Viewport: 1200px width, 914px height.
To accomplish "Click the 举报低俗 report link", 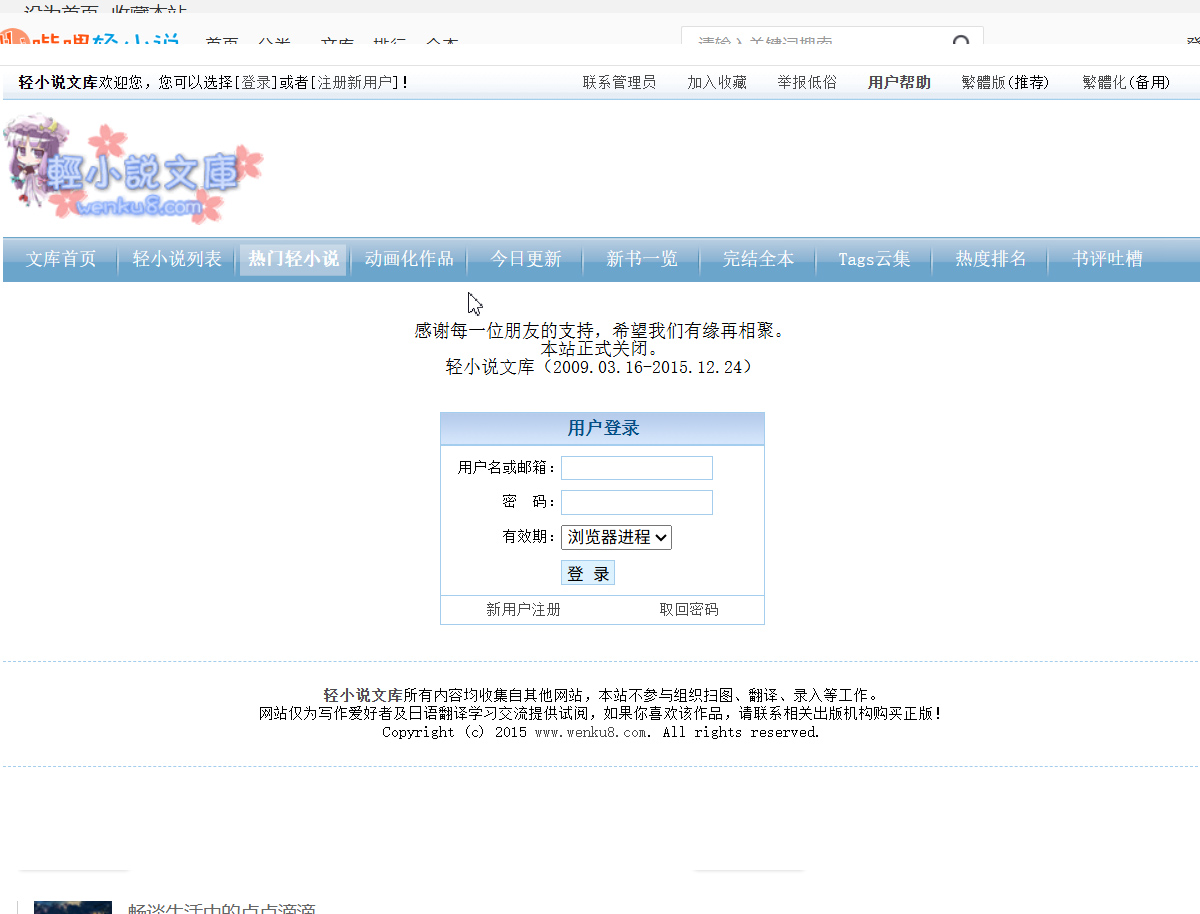I will click(806, 82).
